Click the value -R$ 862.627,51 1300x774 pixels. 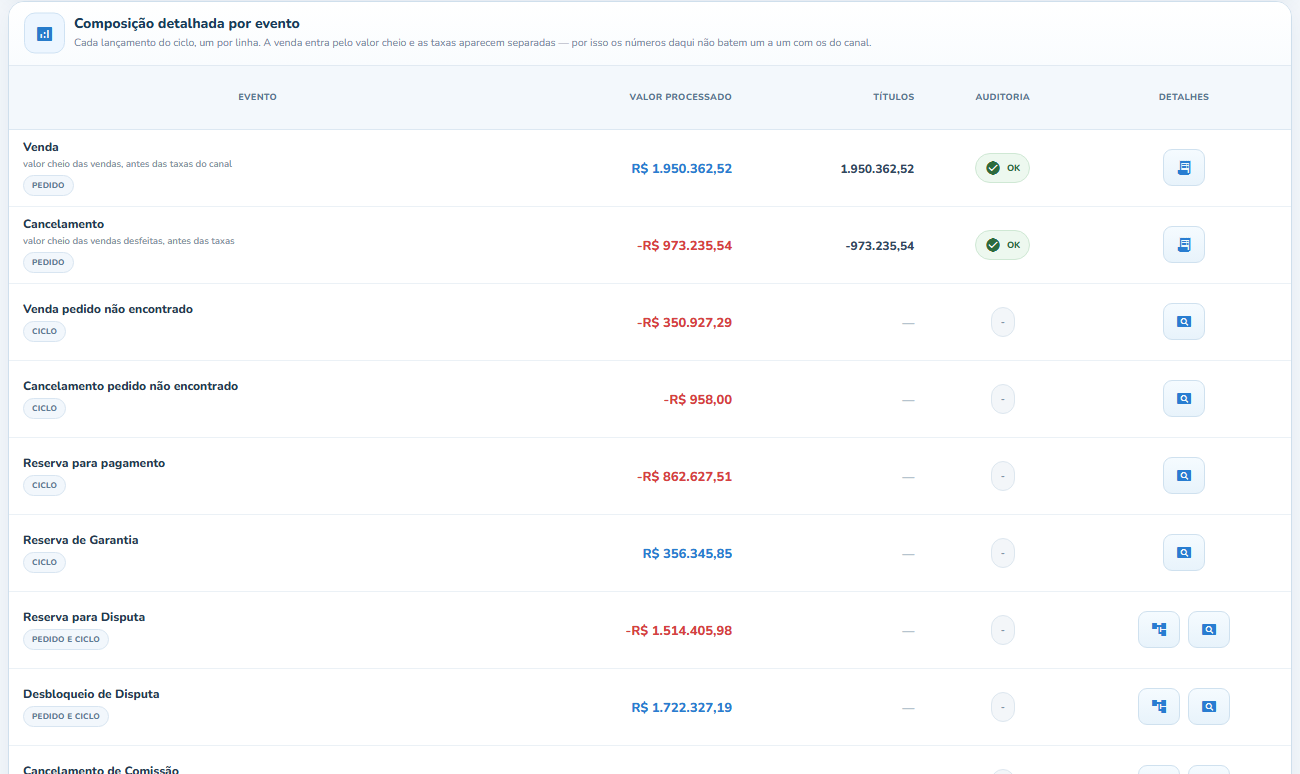pos(684,477)
